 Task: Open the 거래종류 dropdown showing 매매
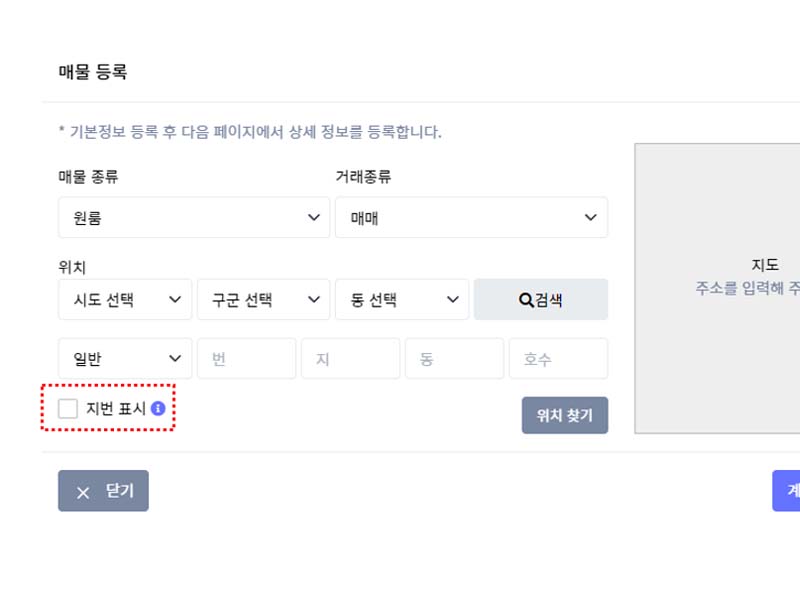point(471,217)
